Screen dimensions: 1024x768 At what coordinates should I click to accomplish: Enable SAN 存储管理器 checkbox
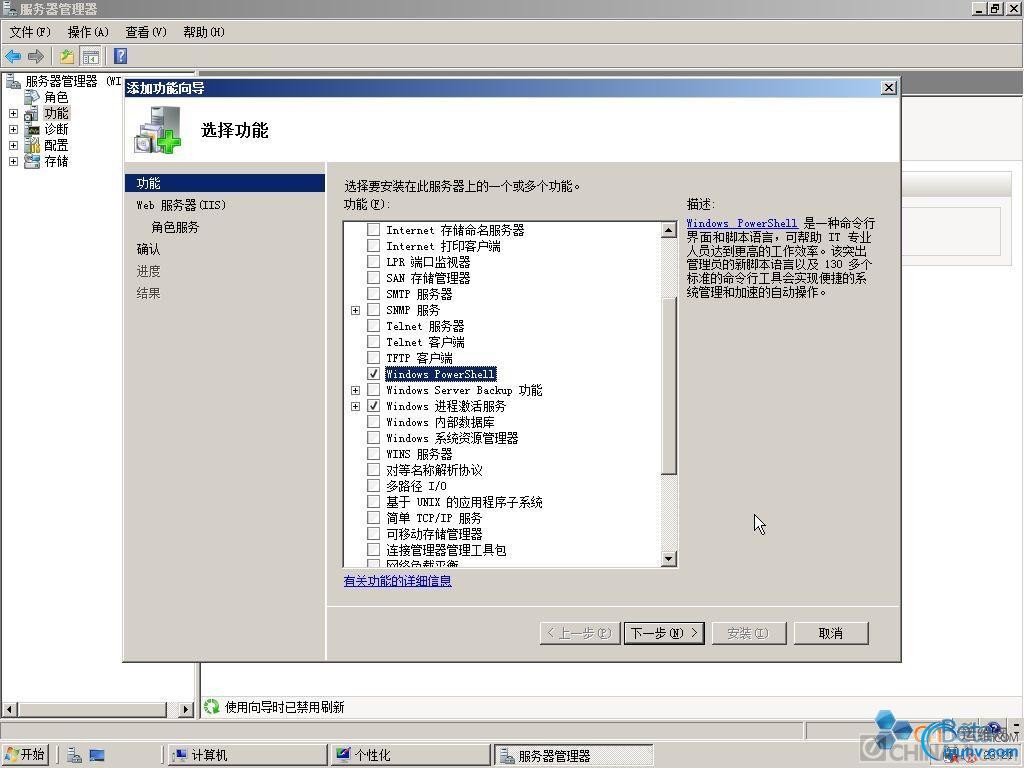coord(374,278)
